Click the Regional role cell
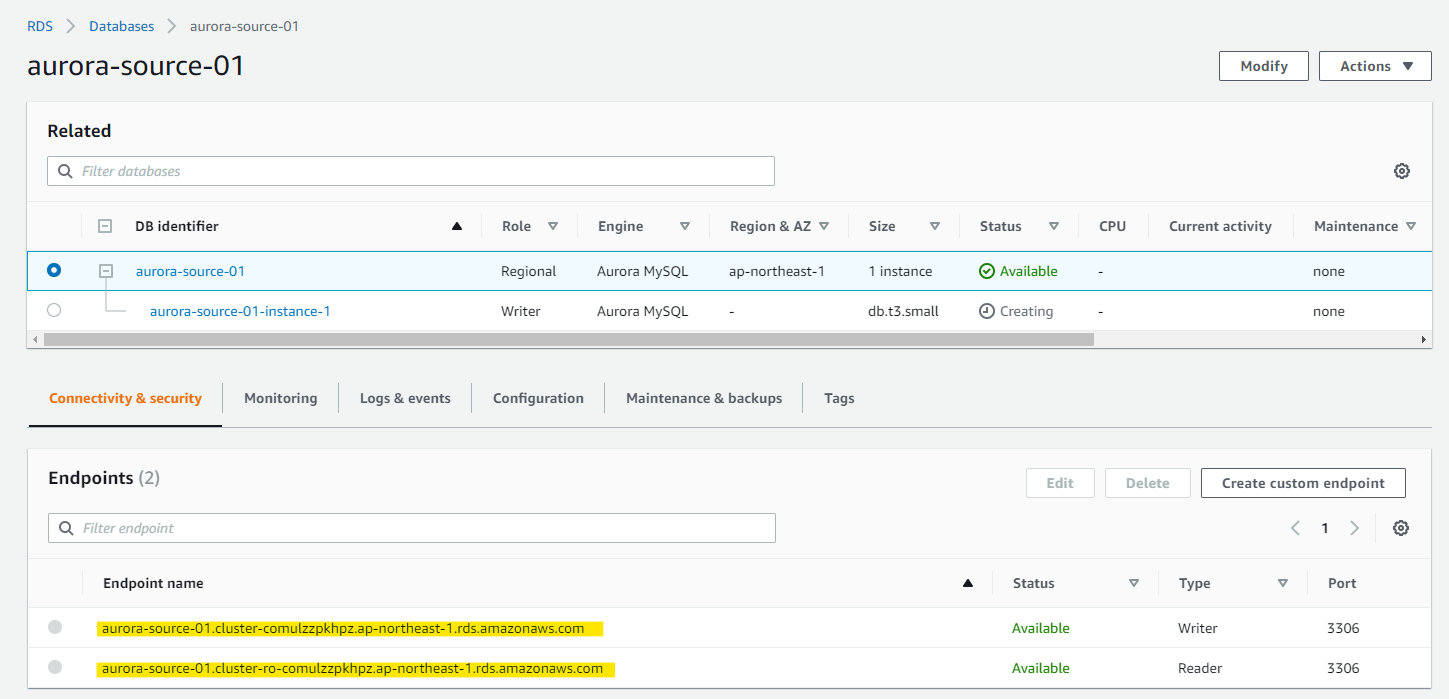1449x699 pixels. coord(528,271)
